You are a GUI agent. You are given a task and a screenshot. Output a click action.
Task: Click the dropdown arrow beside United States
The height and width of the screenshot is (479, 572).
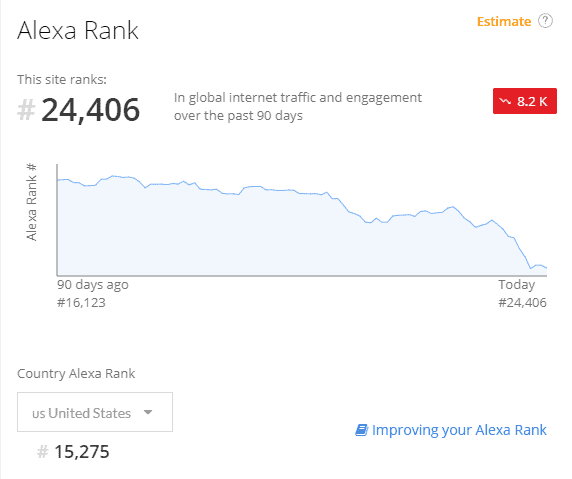(x=148, y=412)
